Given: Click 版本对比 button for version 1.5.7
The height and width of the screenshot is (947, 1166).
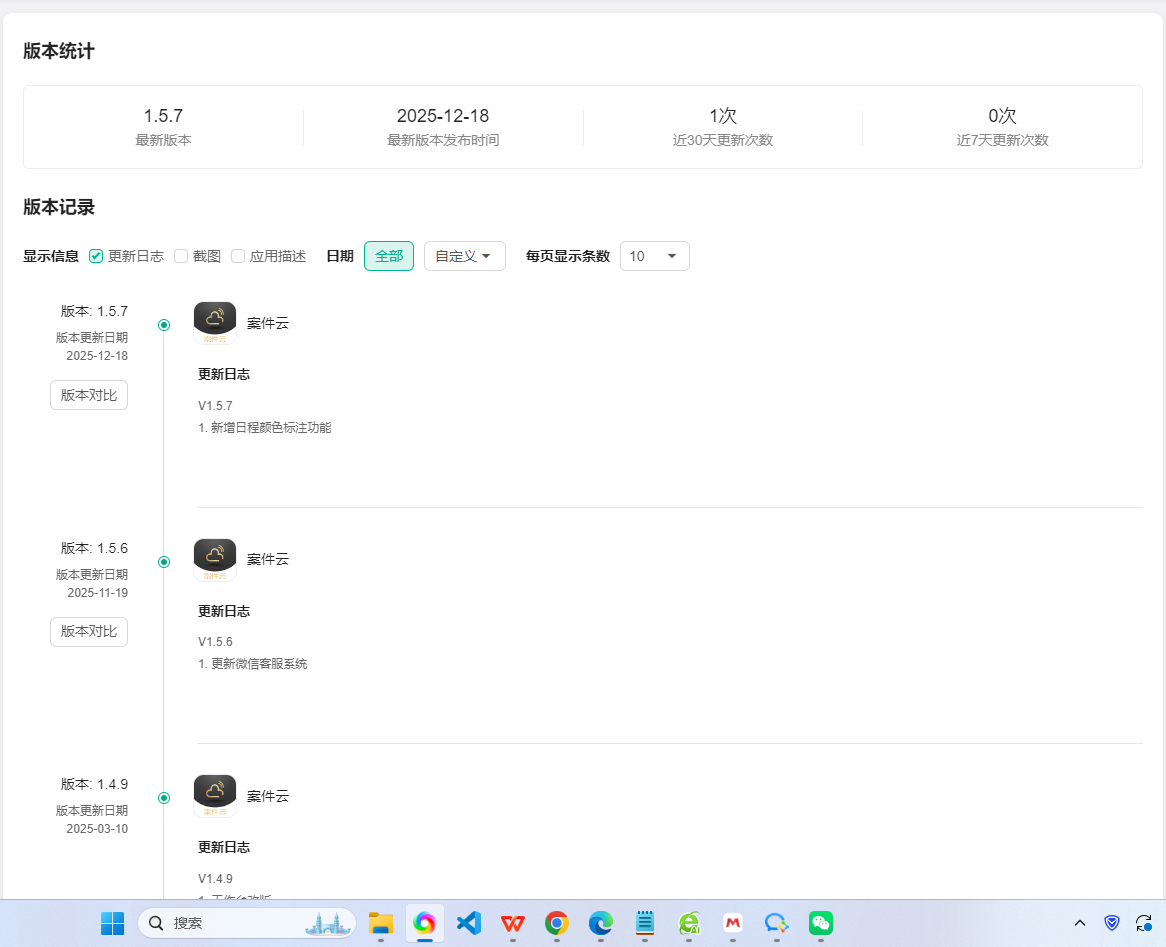Looking at the screenshot, I should click(x=89, y=395).
